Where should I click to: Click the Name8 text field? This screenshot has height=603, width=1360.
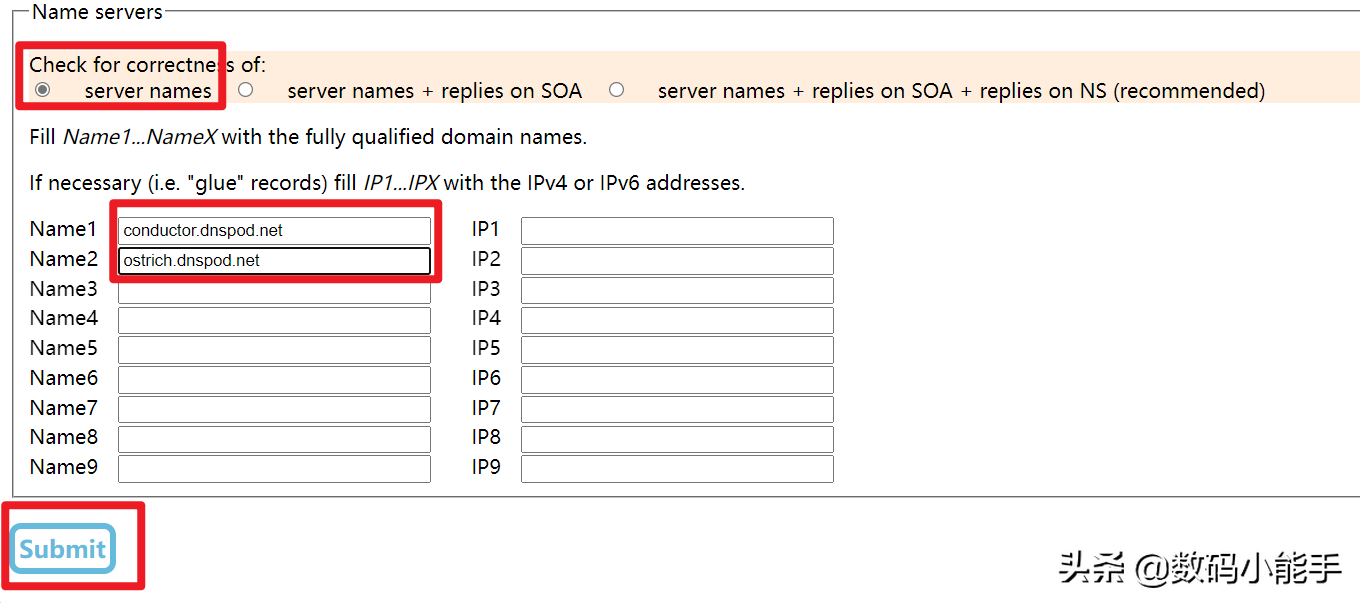pyautogui.click(x=274, y=439)
